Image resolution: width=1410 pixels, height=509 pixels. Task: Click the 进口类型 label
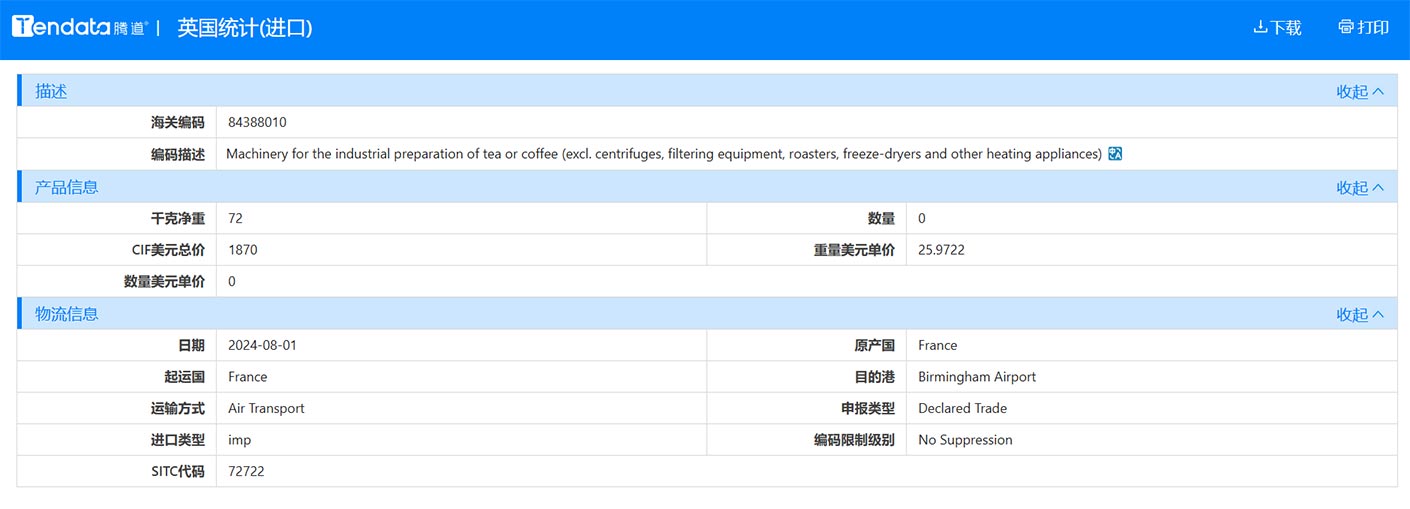(x=177, y=440)
